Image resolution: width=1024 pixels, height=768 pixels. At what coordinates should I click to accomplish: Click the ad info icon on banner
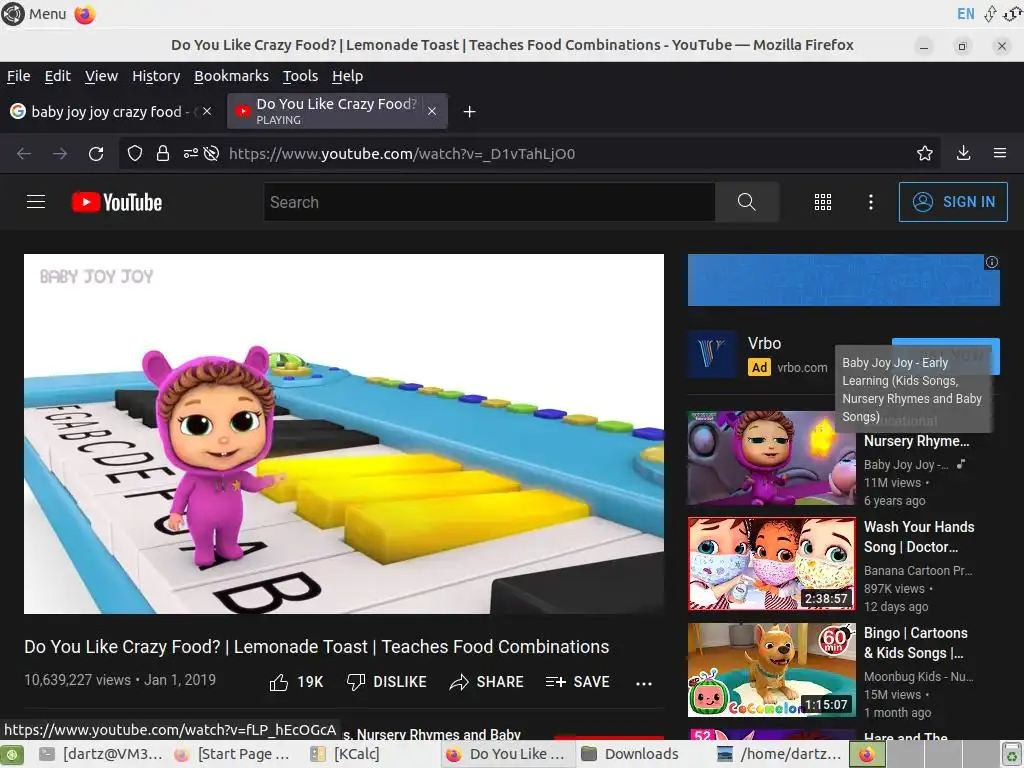click(992, 262)
